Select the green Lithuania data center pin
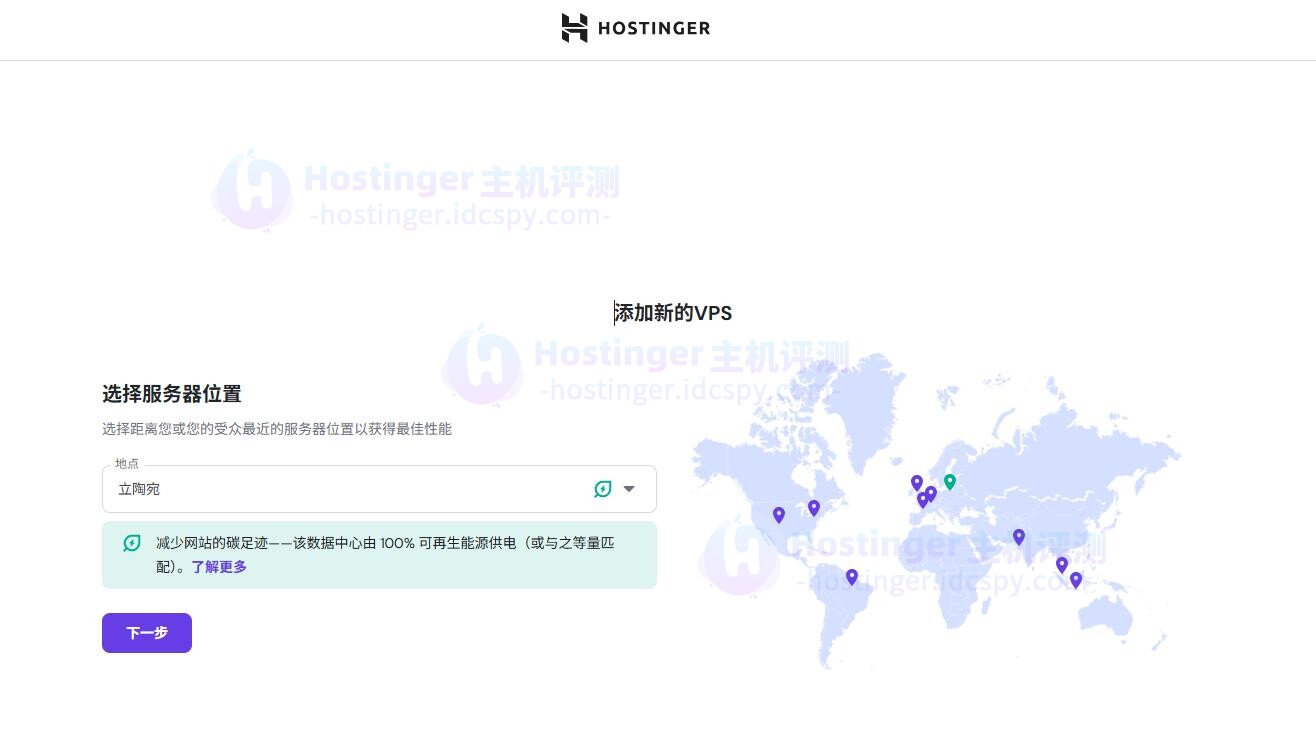The height and width of the screenshot is (748, 1316). coord(950,482)
